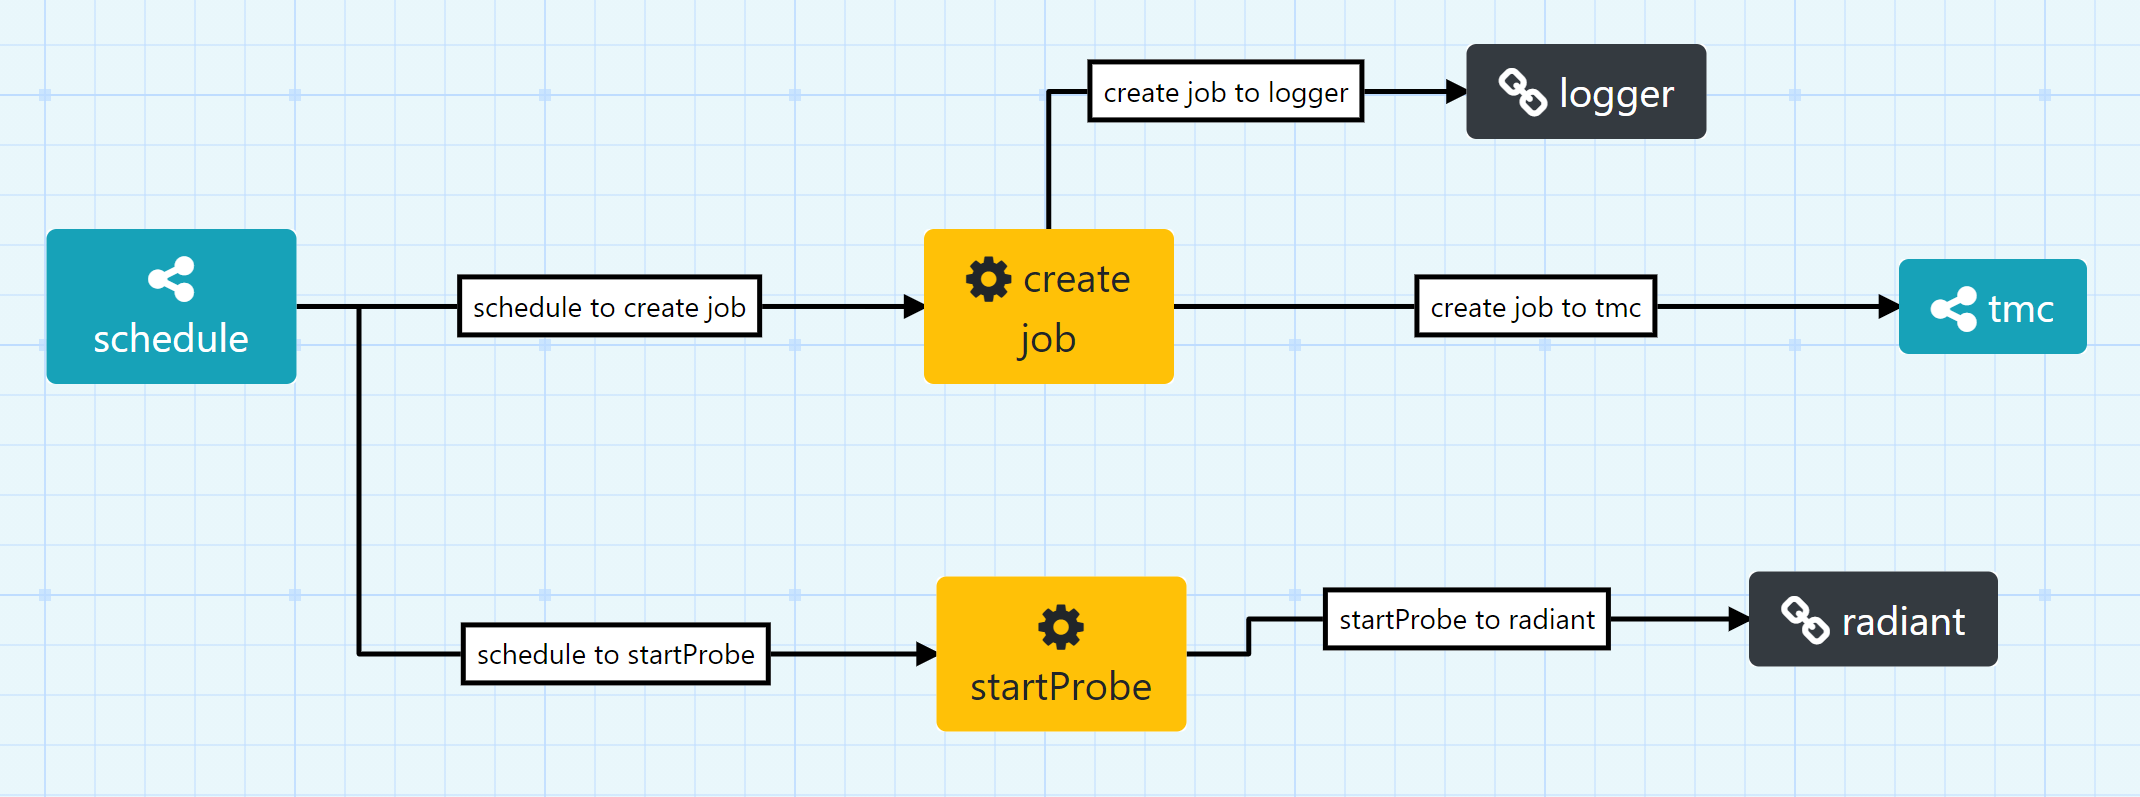Click the chain link icon on logger node
Viewport: 2140px width, 797px height.
(x=1522, y=92)
